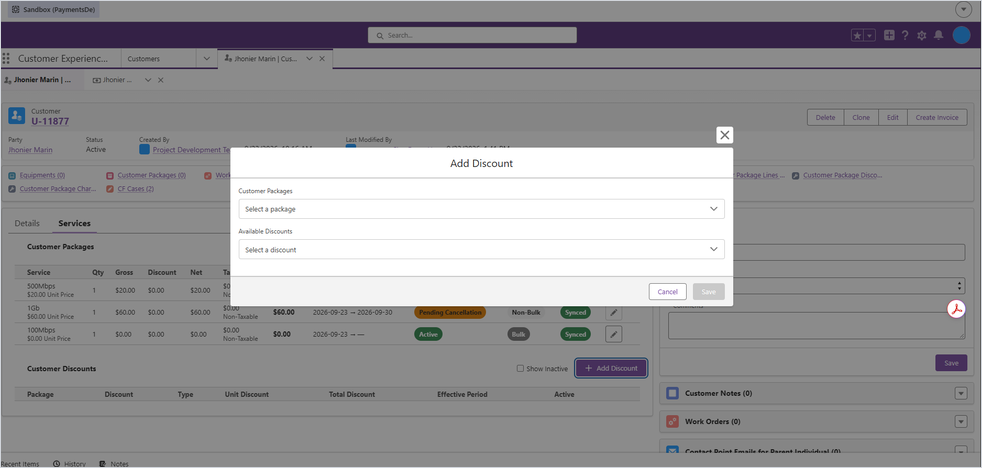Click the disabled Save button in dialog
982x468 pixels.
pyautogui.click(x=708, y=291)
